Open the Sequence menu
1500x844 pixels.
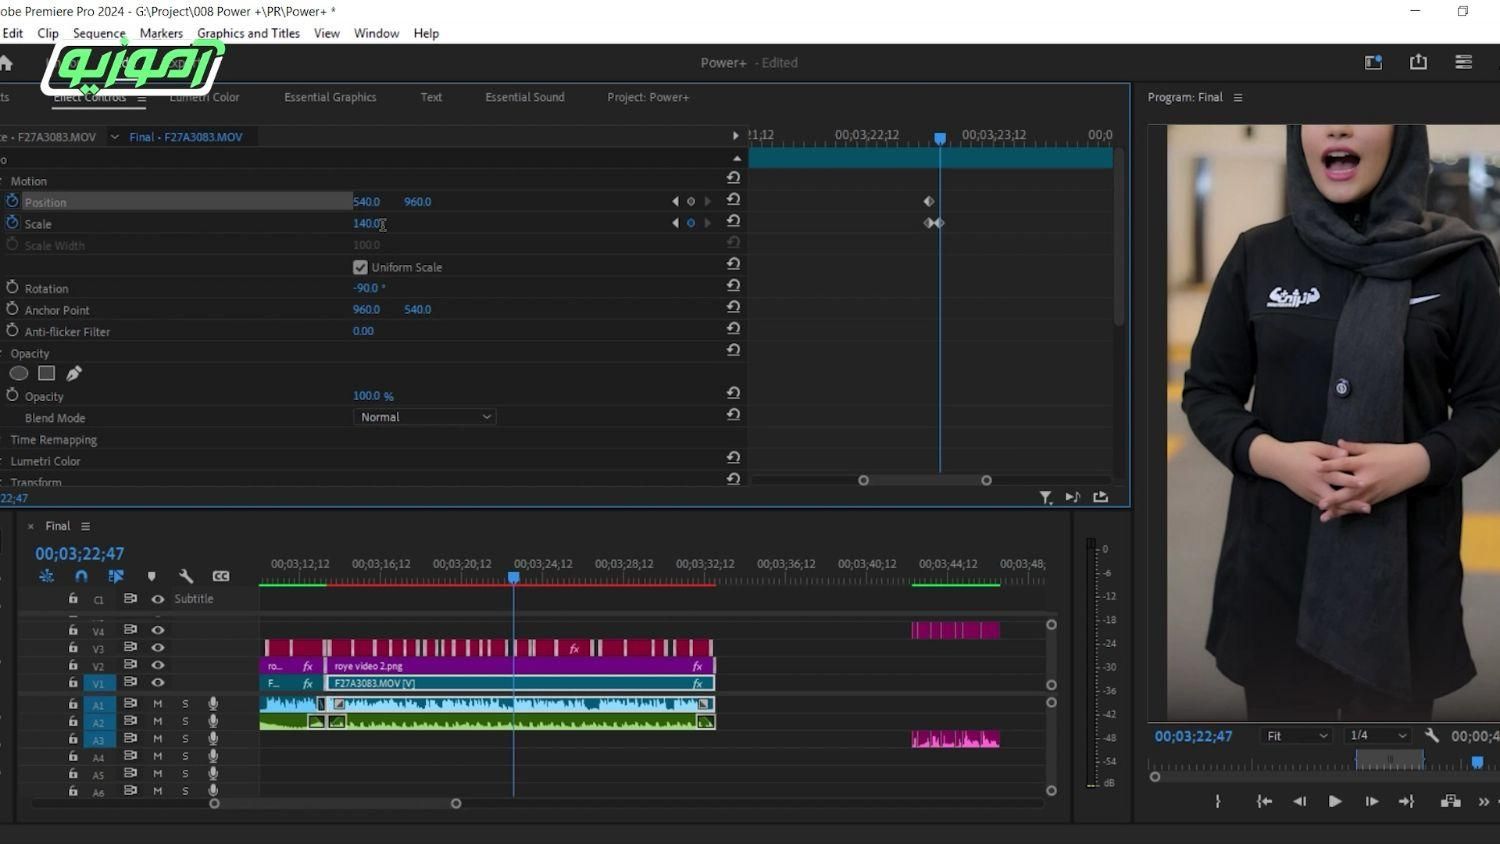click(x=98, y=33)
